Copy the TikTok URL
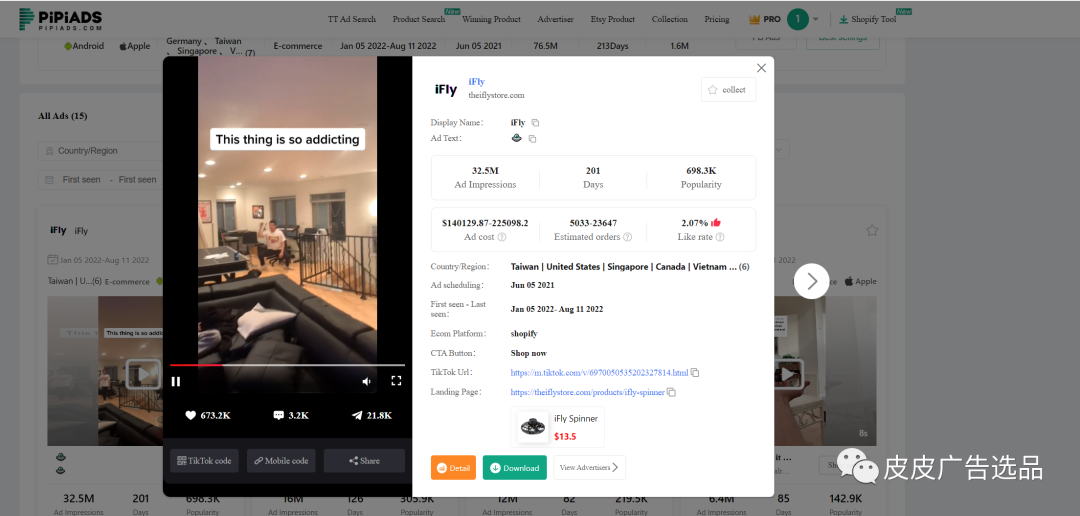Screen dimensions: 1080x516 [695, 373]
